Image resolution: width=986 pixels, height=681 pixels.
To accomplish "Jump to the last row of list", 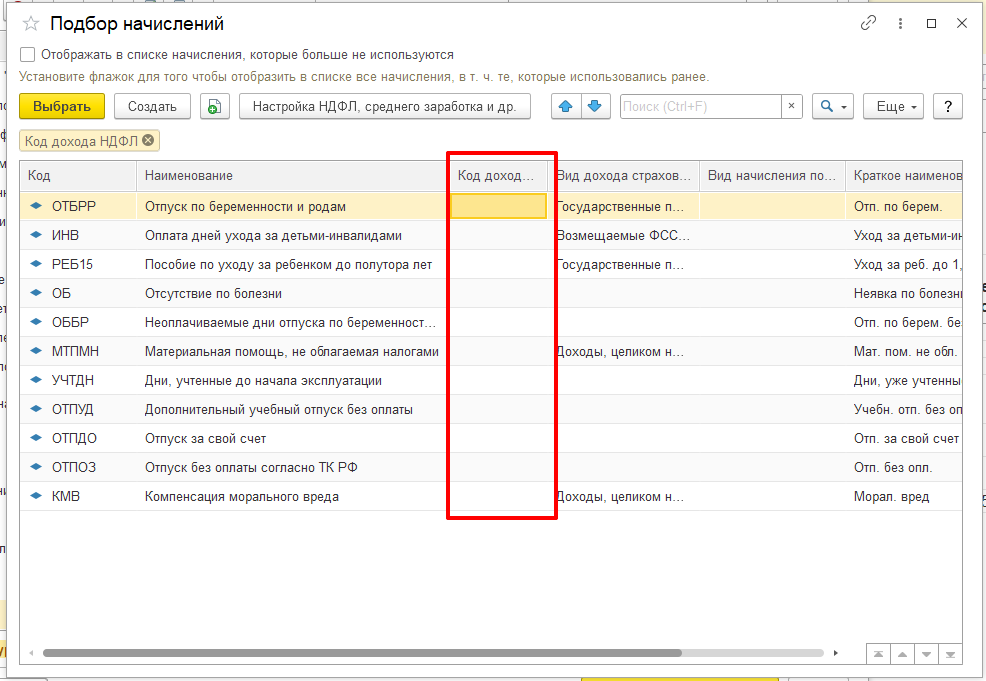I will [x=950, y=653].
